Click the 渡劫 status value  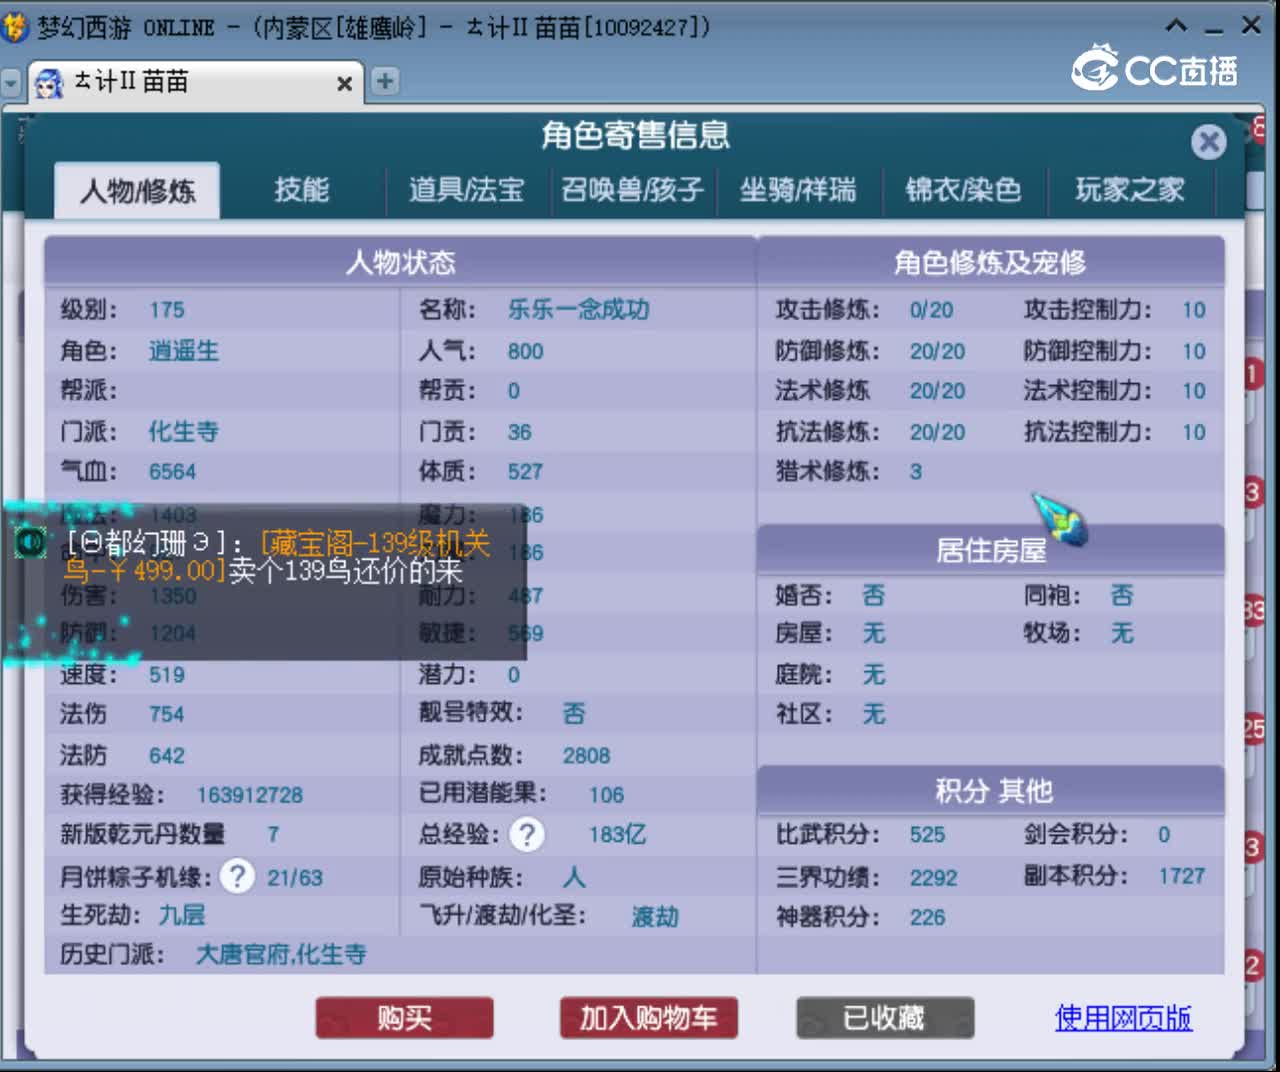[655, 916]
